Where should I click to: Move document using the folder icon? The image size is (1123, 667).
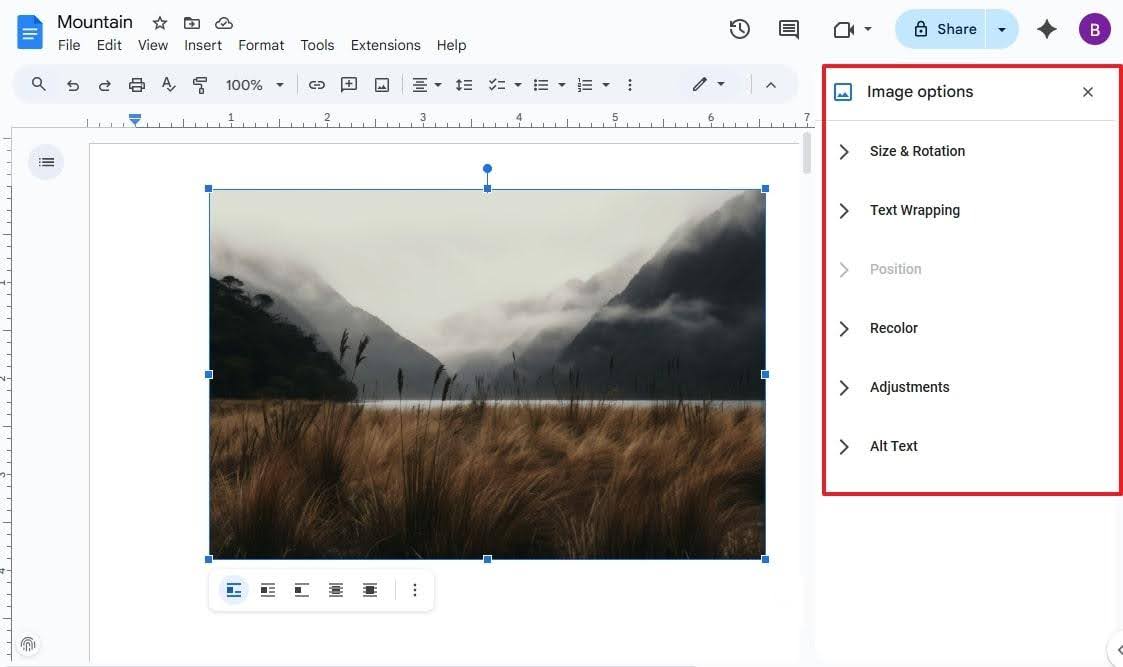tap(191, 23)
